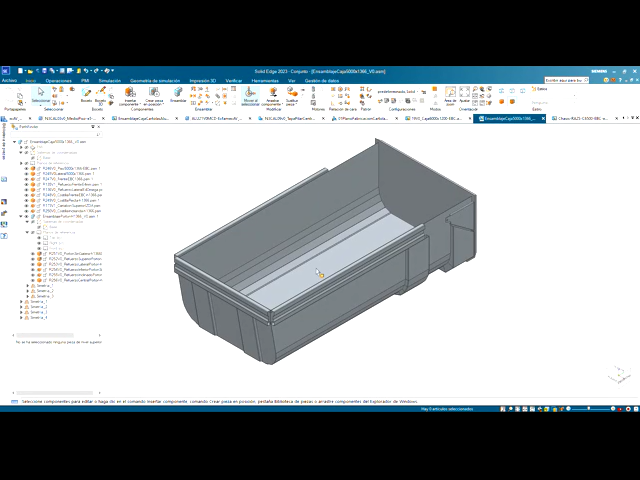
Task: Click the Estilos button
Action: [x=540, y=88]
